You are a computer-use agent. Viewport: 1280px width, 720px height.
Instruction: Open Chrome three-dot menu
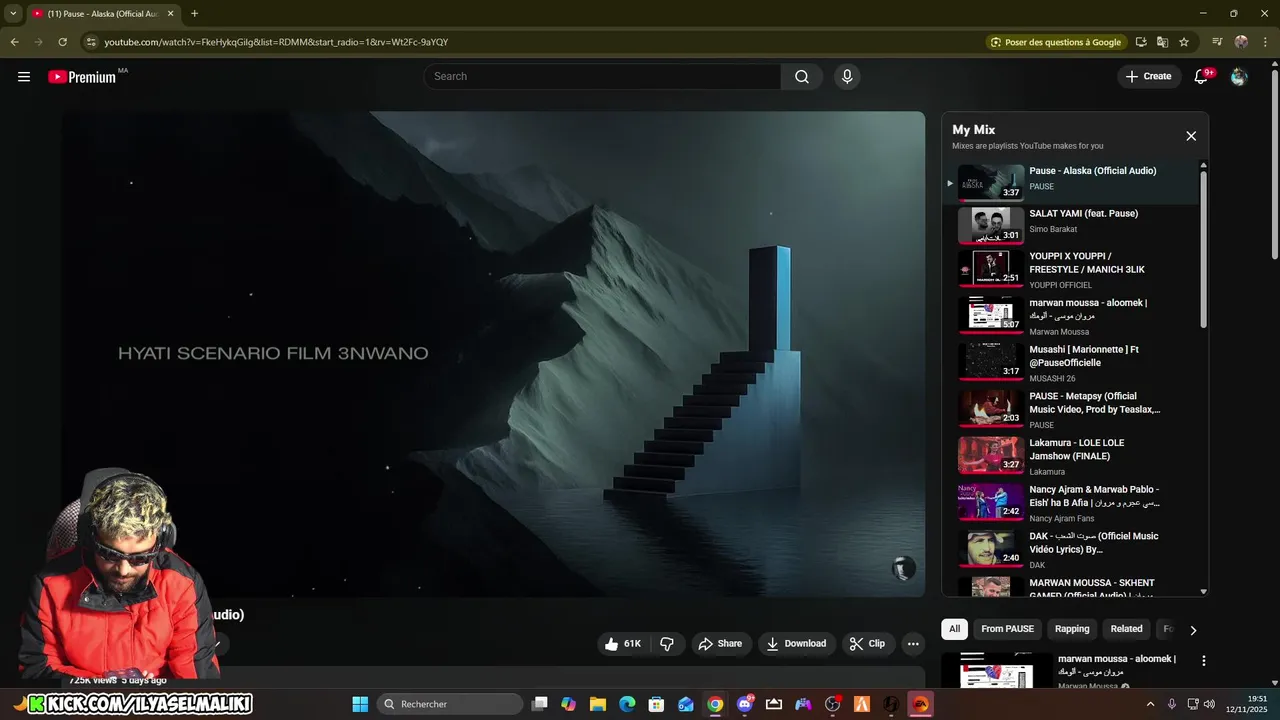click(1264, 42)
